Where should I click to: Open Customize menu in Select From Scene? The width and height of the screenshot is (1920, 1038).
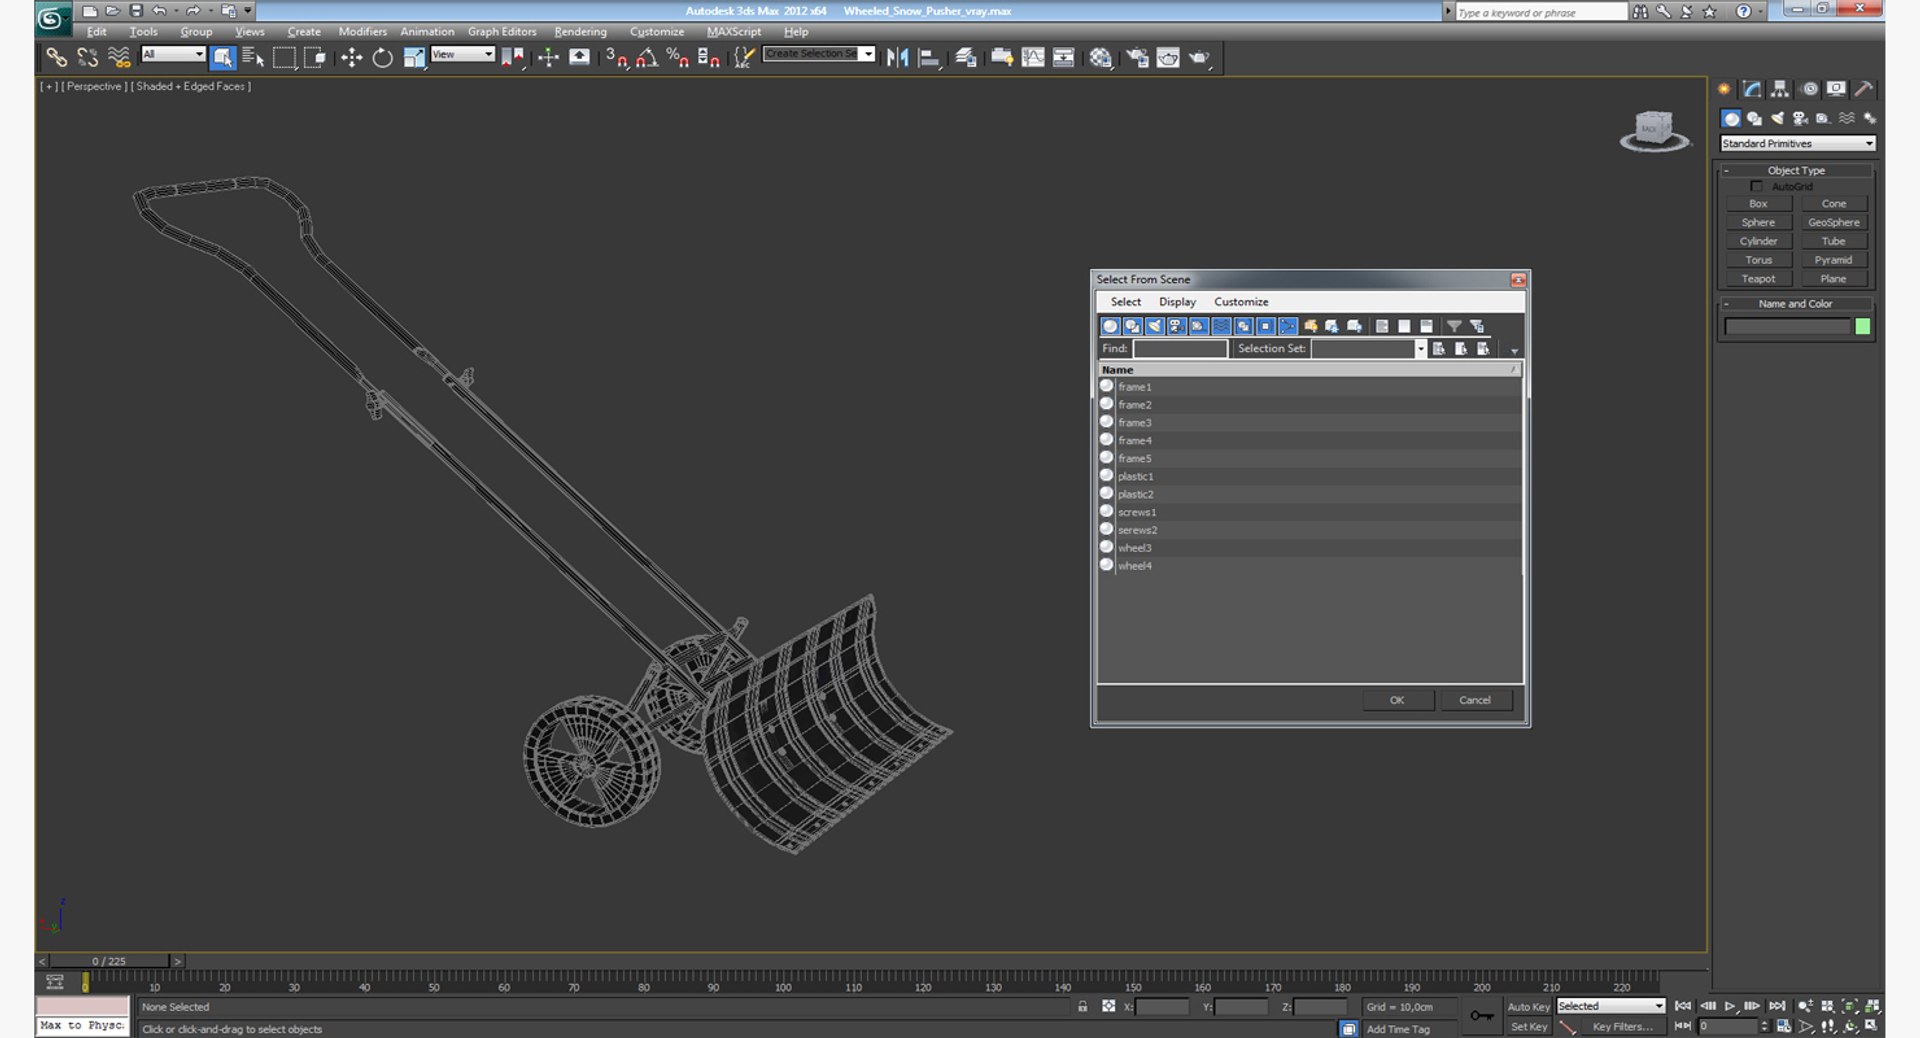pyautogui.click(x=1241, y=302)
